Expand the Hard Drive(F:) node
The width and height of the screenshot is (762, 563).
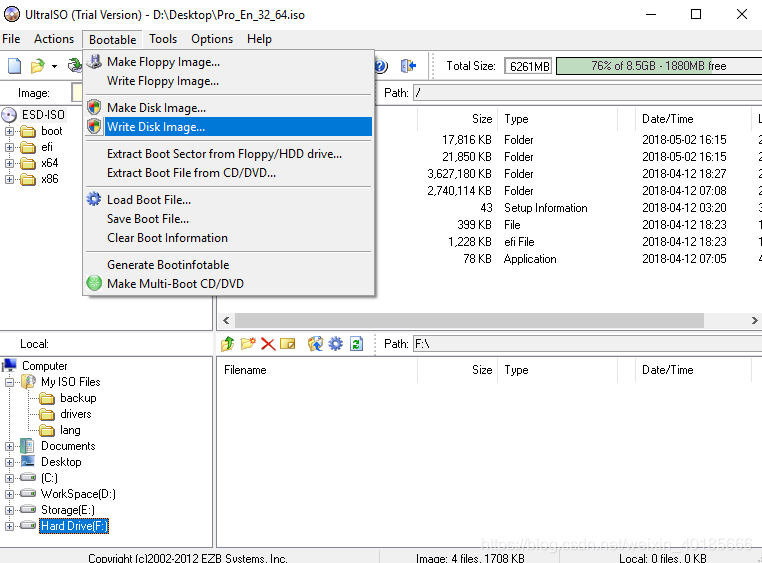pyautogui.click(x=9, y=526)
